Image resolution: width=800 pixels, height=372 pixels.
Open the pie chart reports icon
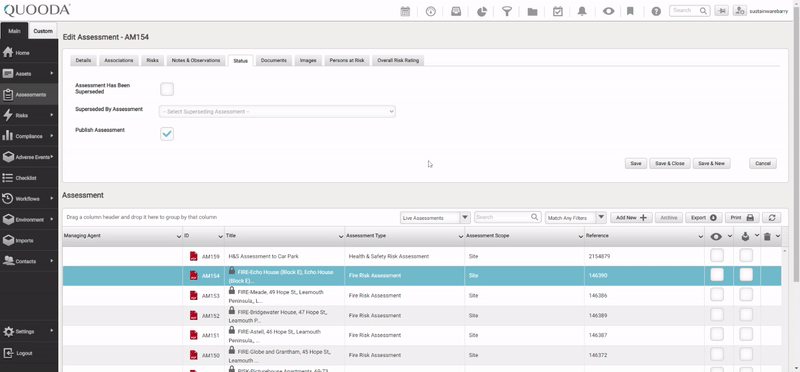[482, 11]
